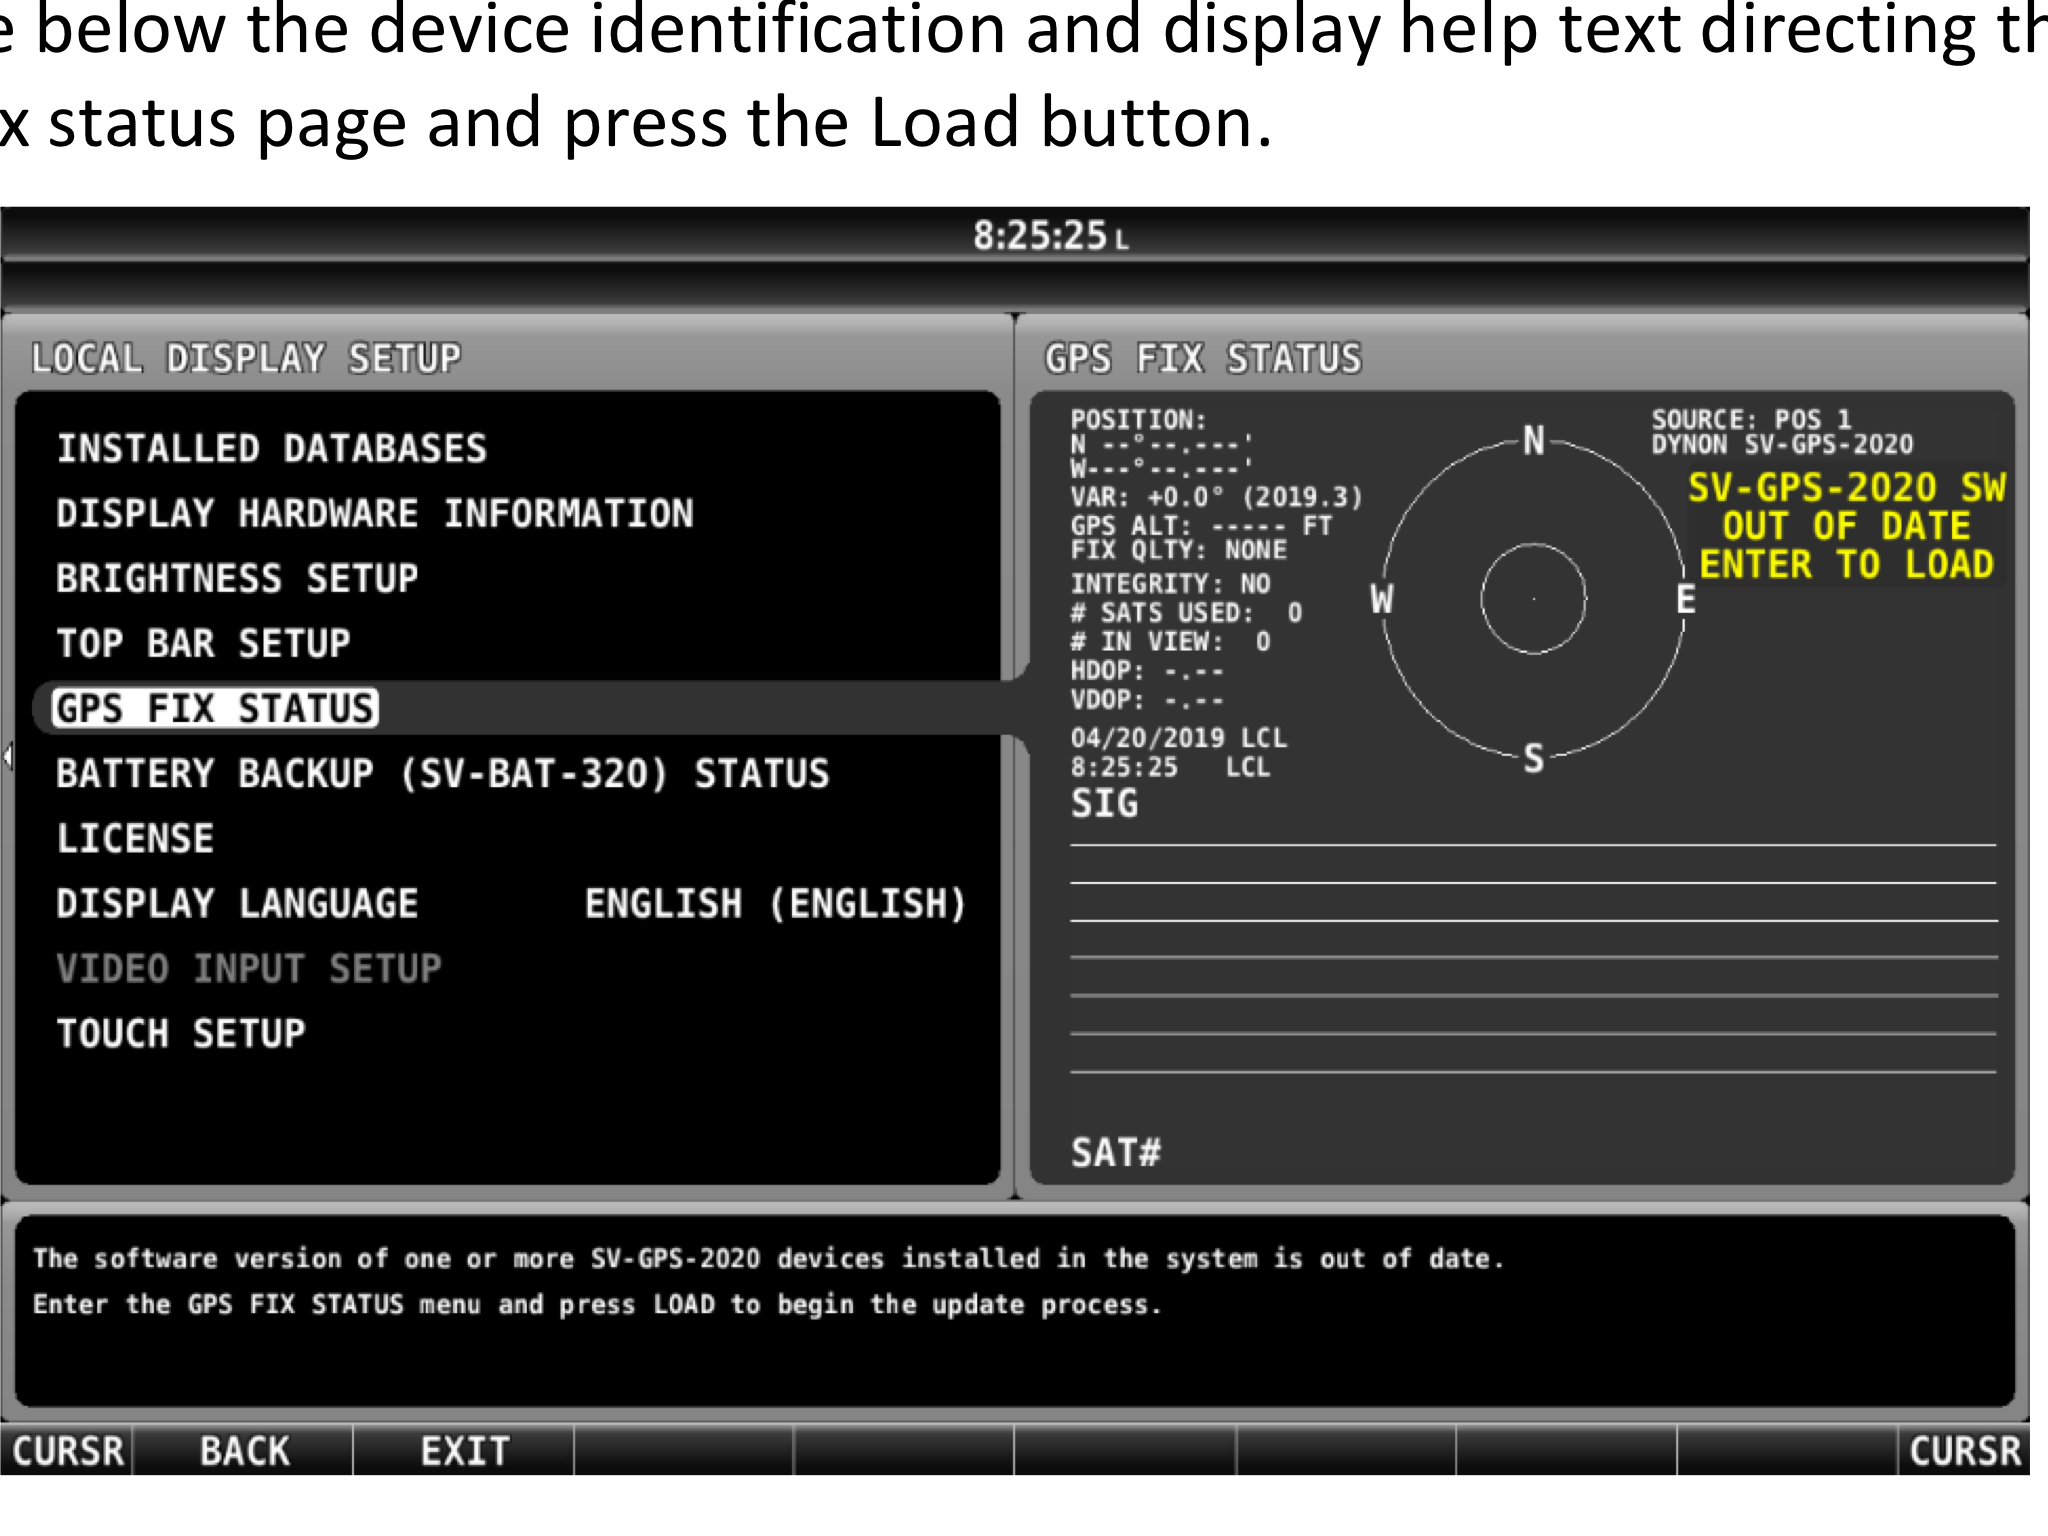Click the GPS ALT reading
The image size is (2048, 1536).
1201,525
